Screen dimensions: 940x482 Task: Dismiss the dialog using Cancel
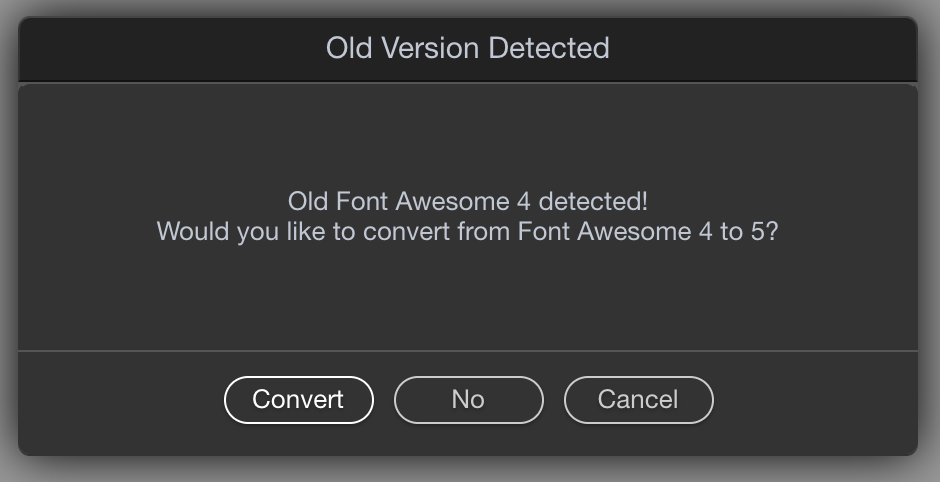638,400
